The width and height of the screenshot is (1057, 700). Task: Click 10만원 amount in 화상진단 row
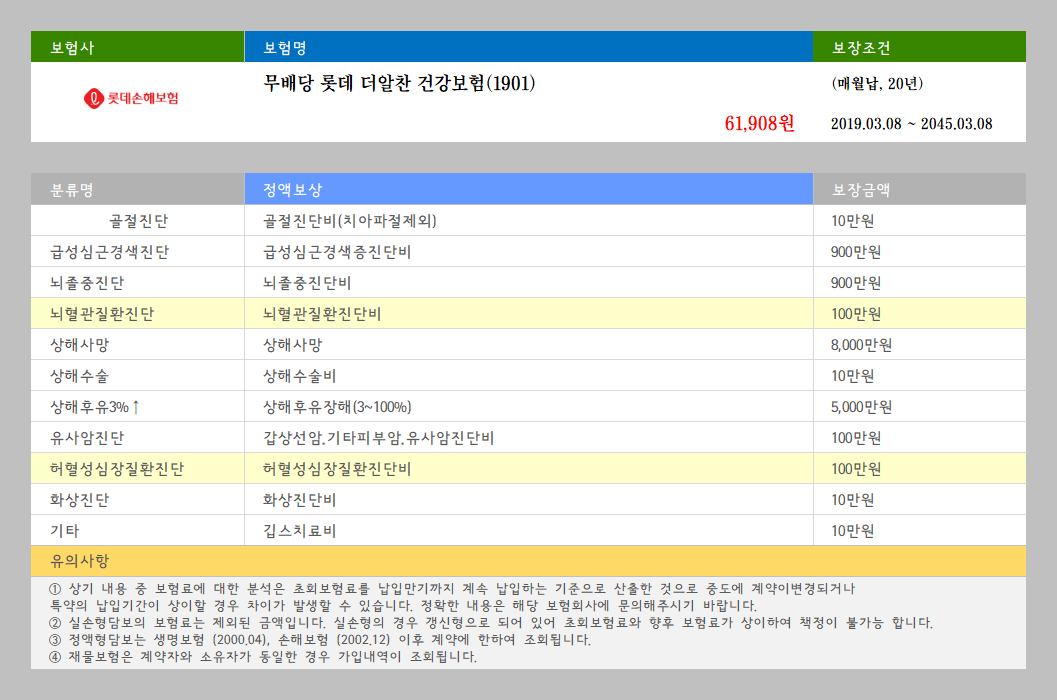click(919, 500)
